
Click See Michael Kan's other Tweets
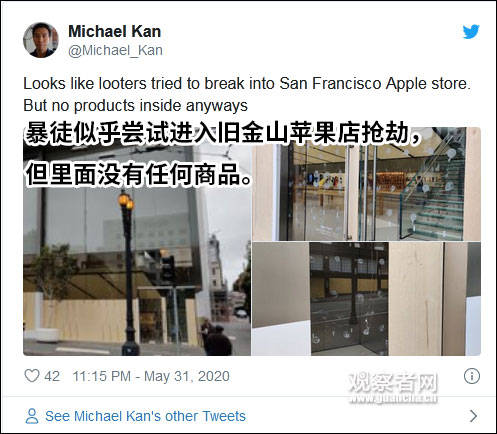[x=145, y=416]
